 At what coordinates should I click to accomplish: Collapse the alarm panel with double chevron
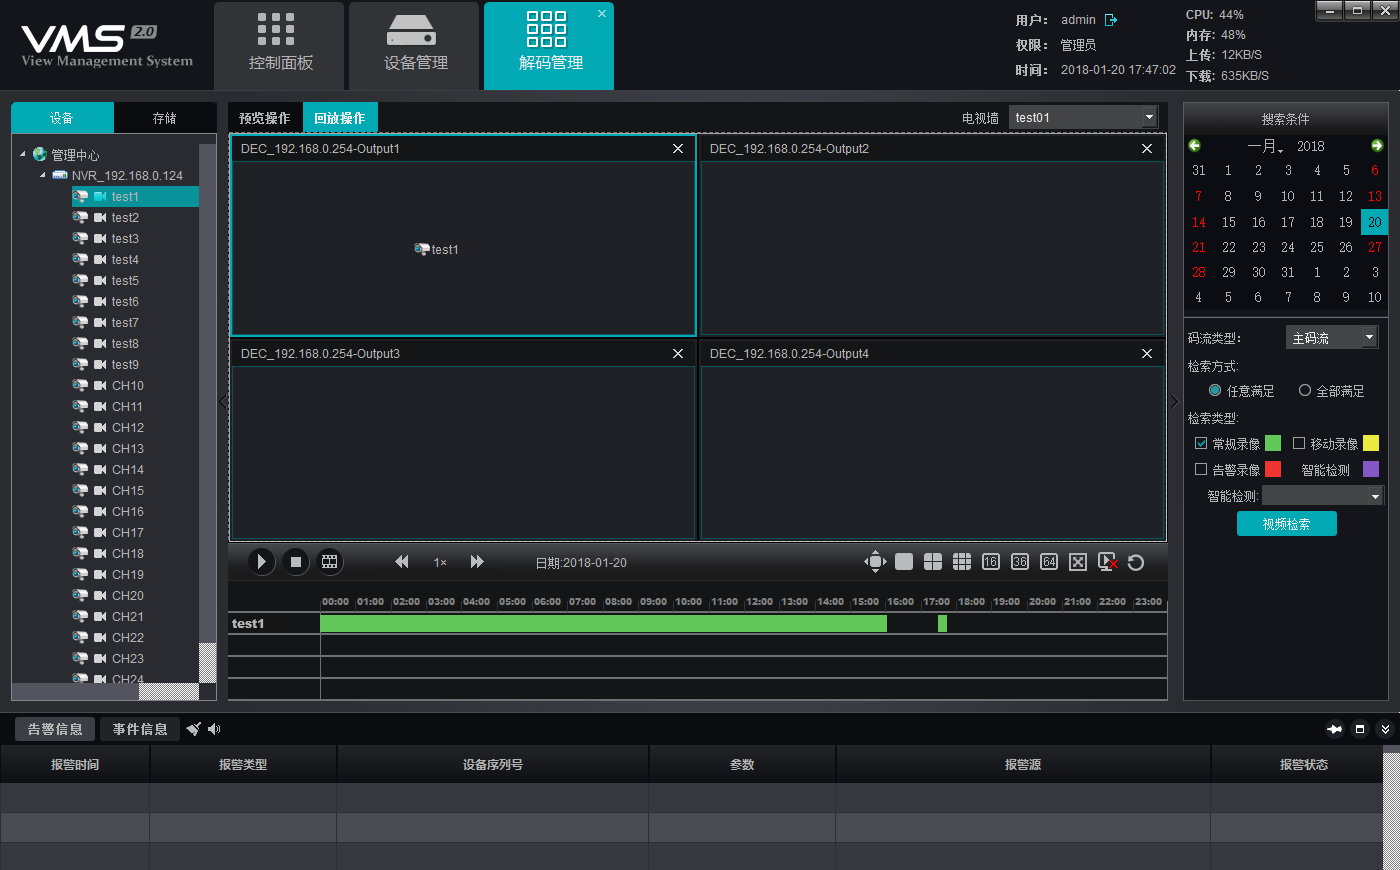point(1385,729)
